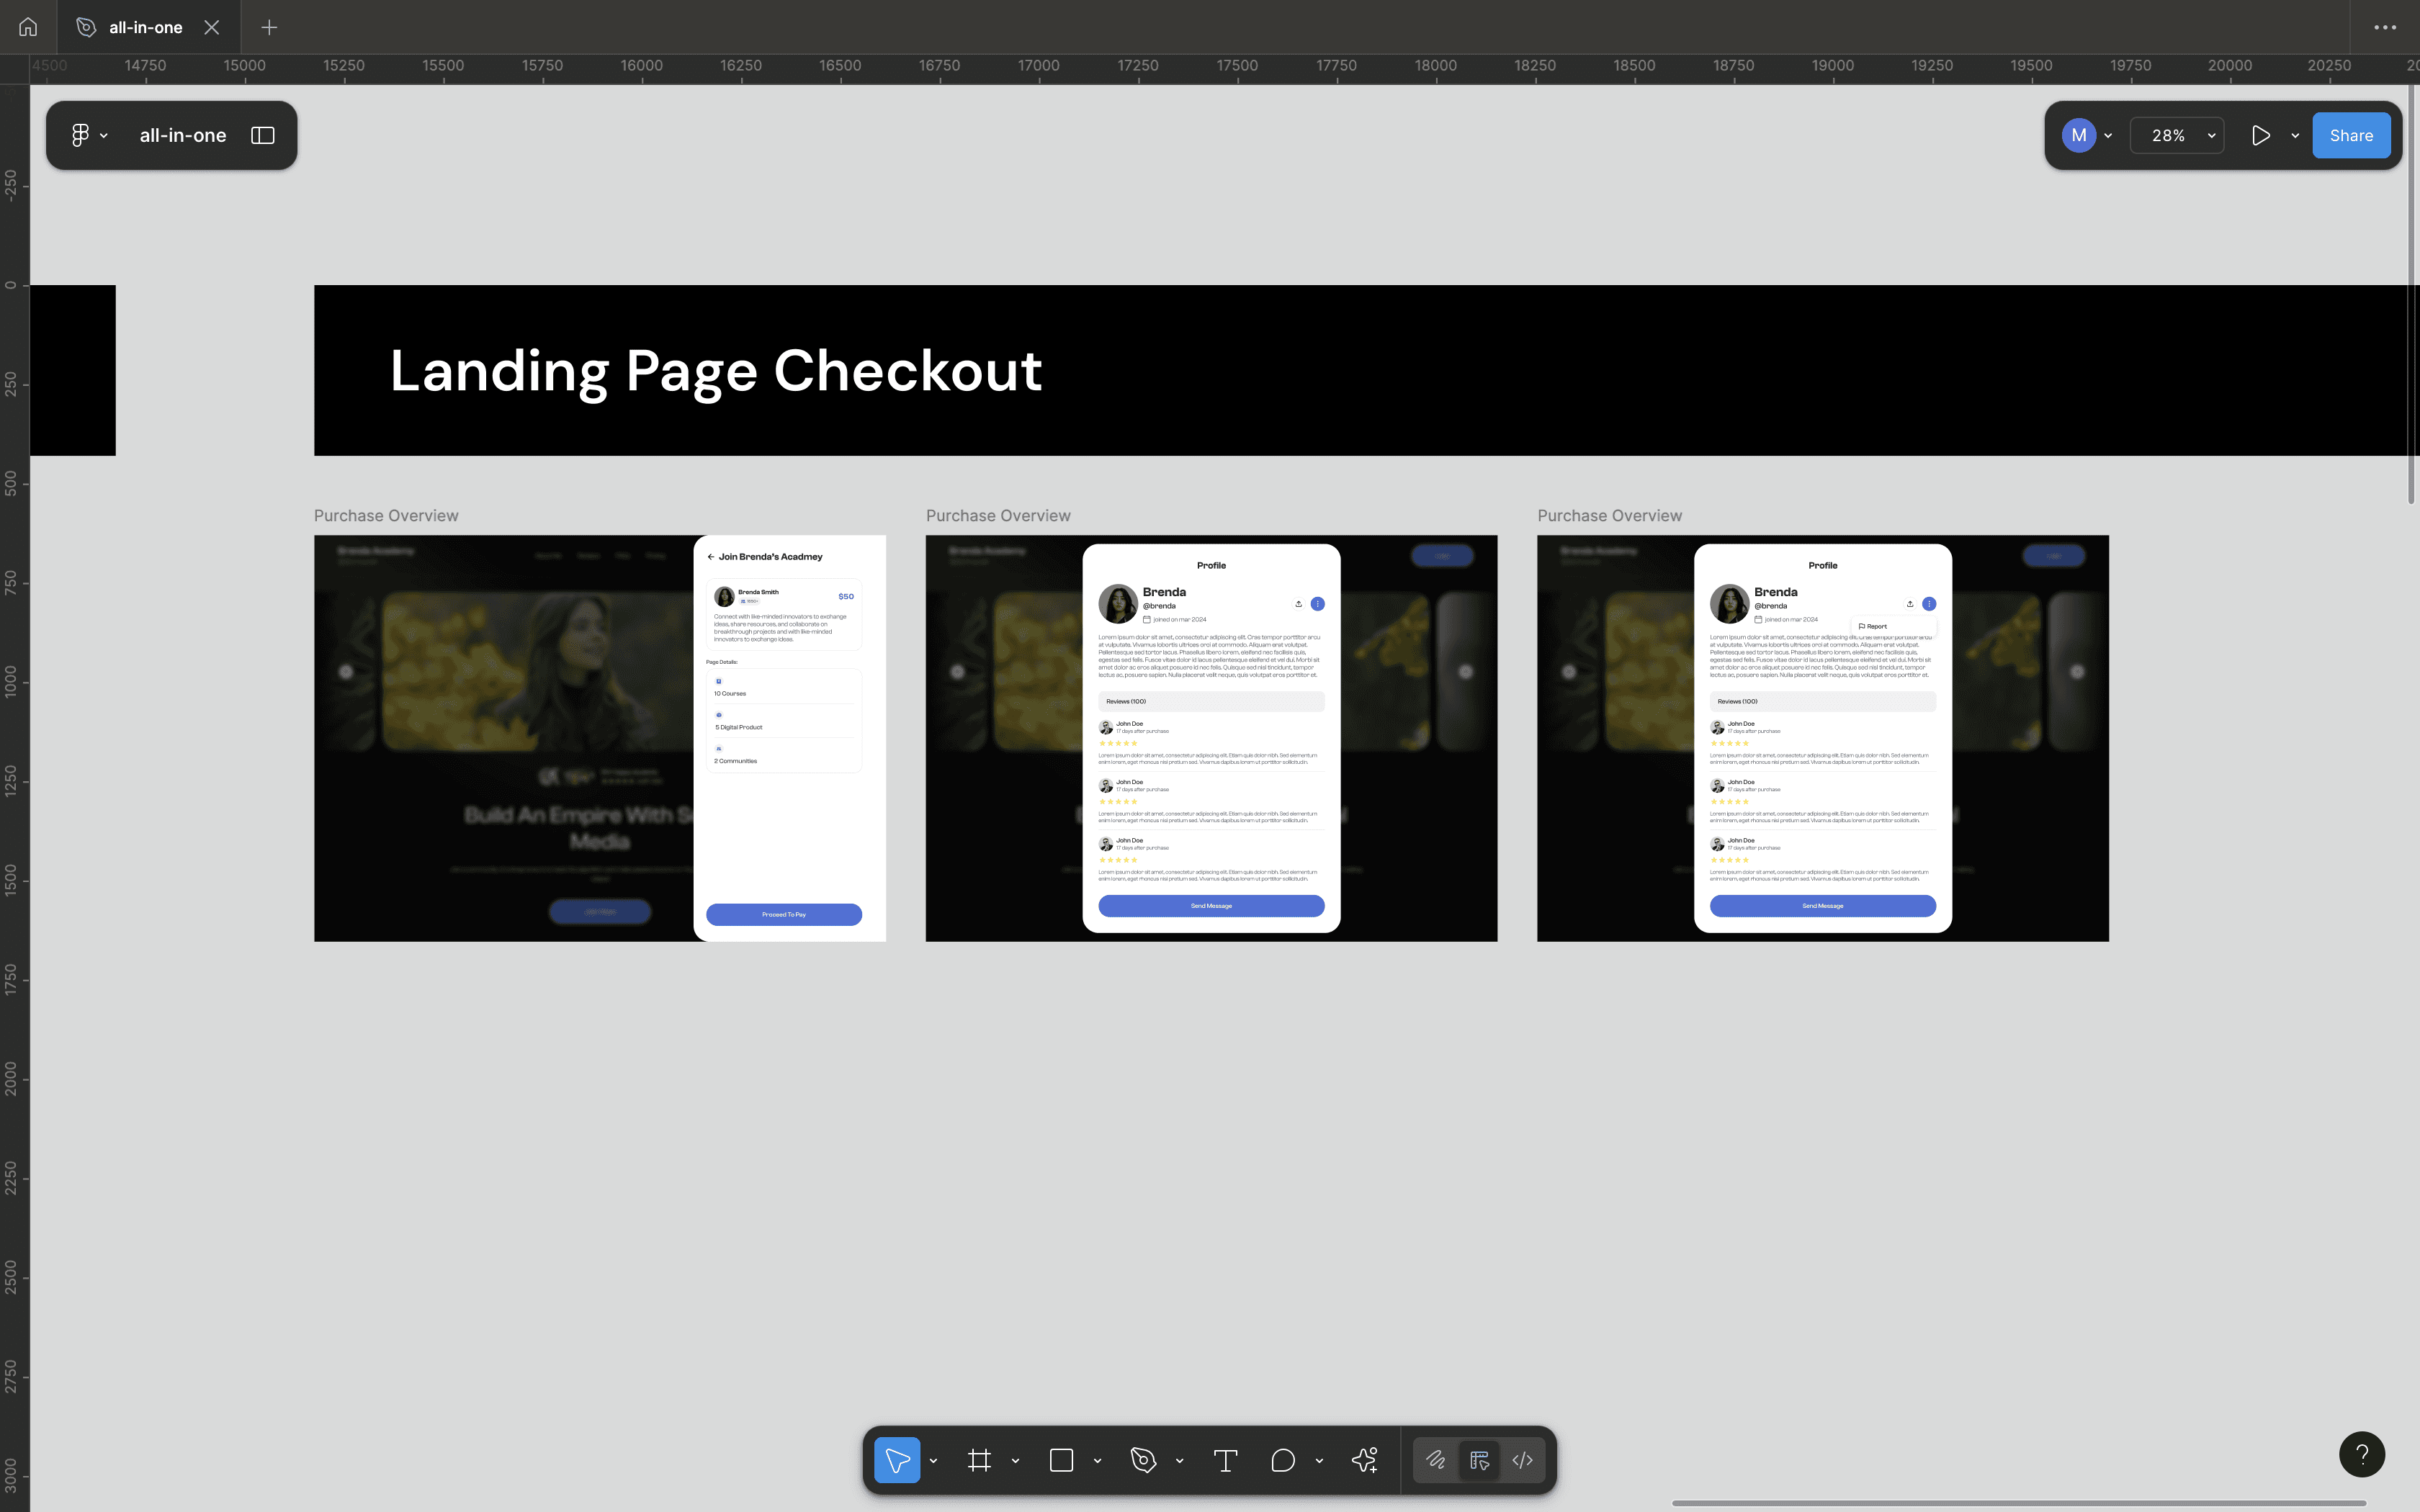Viewport: 2420px width, 1512px height.
Task: Open the AI Actions sparkle tool
Action: [1365, 1460]
